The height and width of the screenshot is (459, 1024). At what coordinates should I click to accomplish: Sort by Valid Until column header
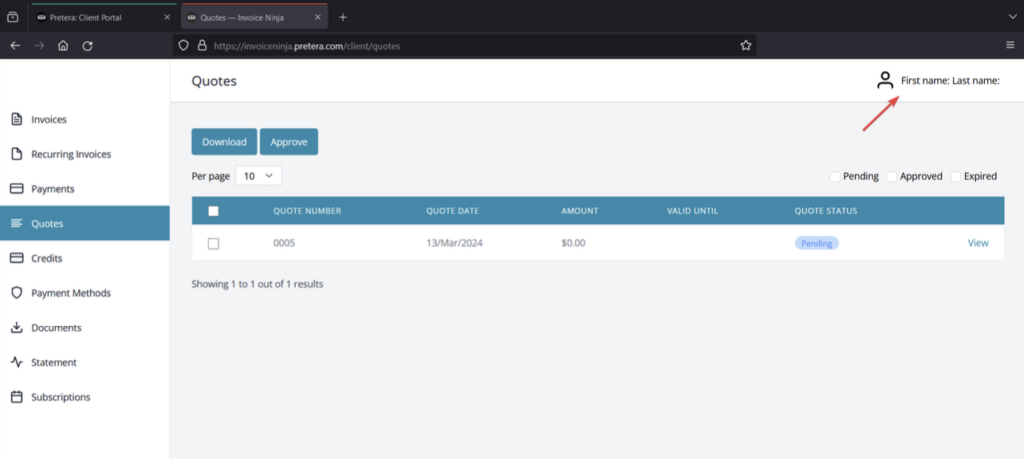pos(692,211)
